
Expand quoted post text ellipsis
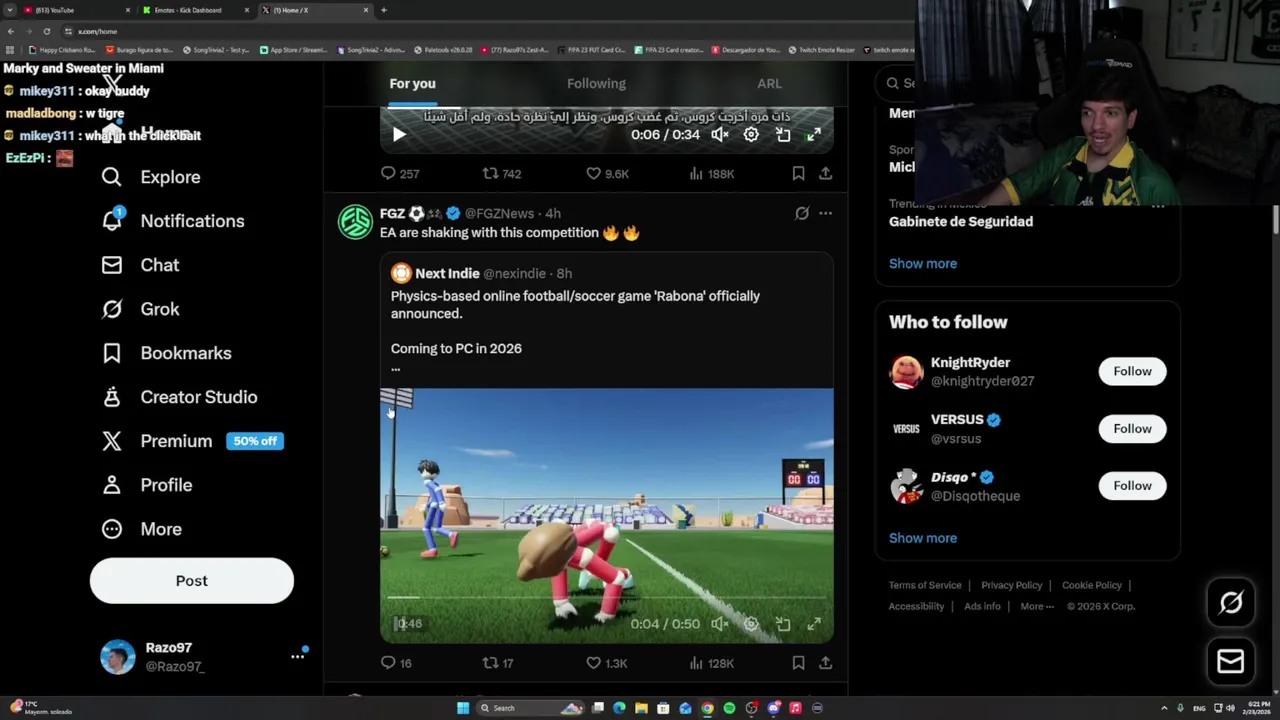395,368
